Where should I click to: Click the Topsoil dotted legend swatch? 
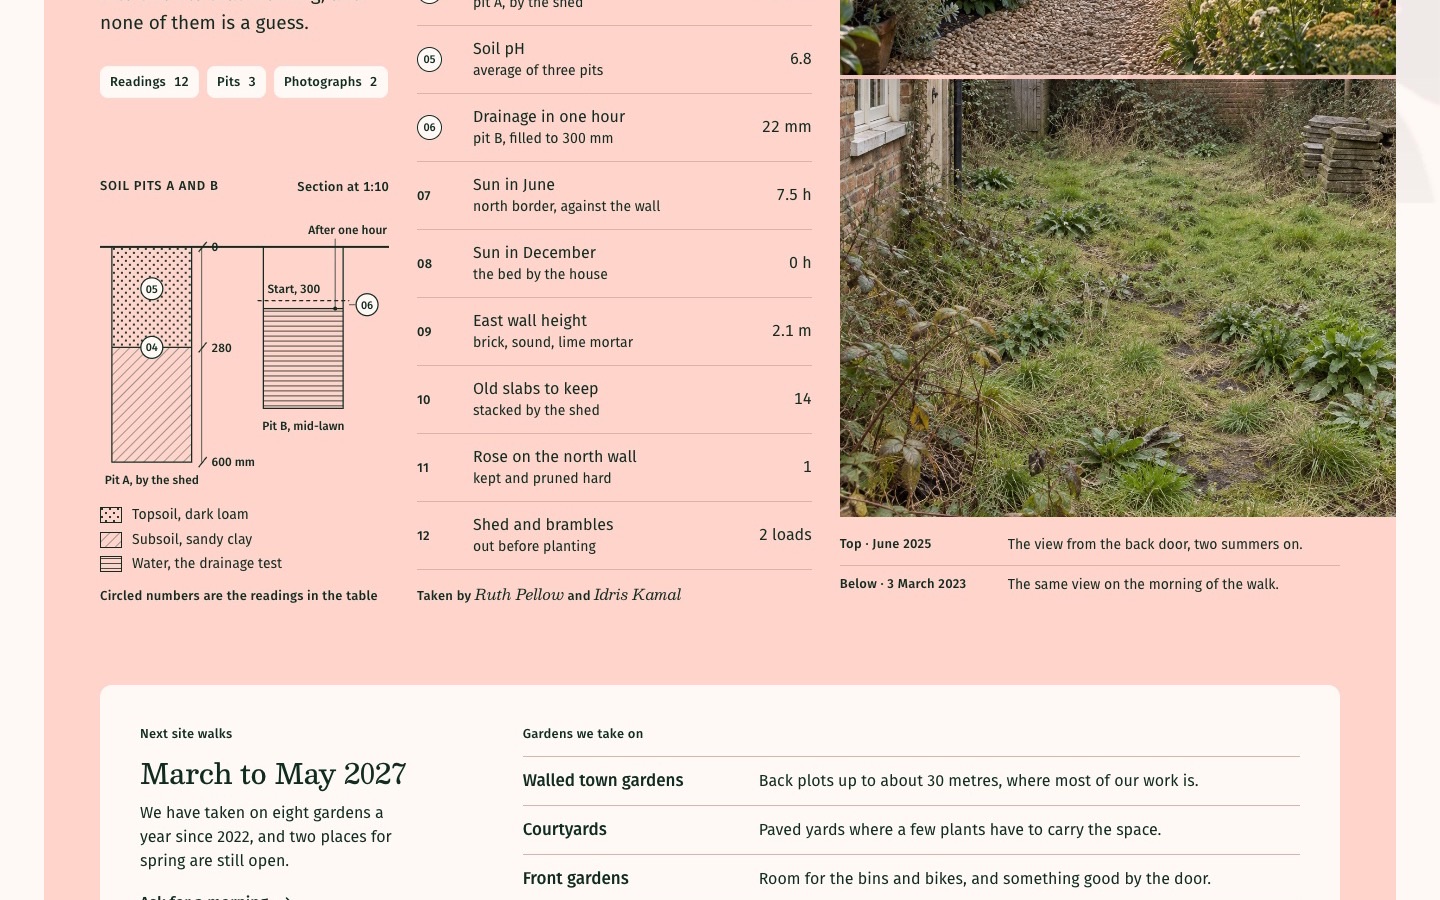[111, 515]
